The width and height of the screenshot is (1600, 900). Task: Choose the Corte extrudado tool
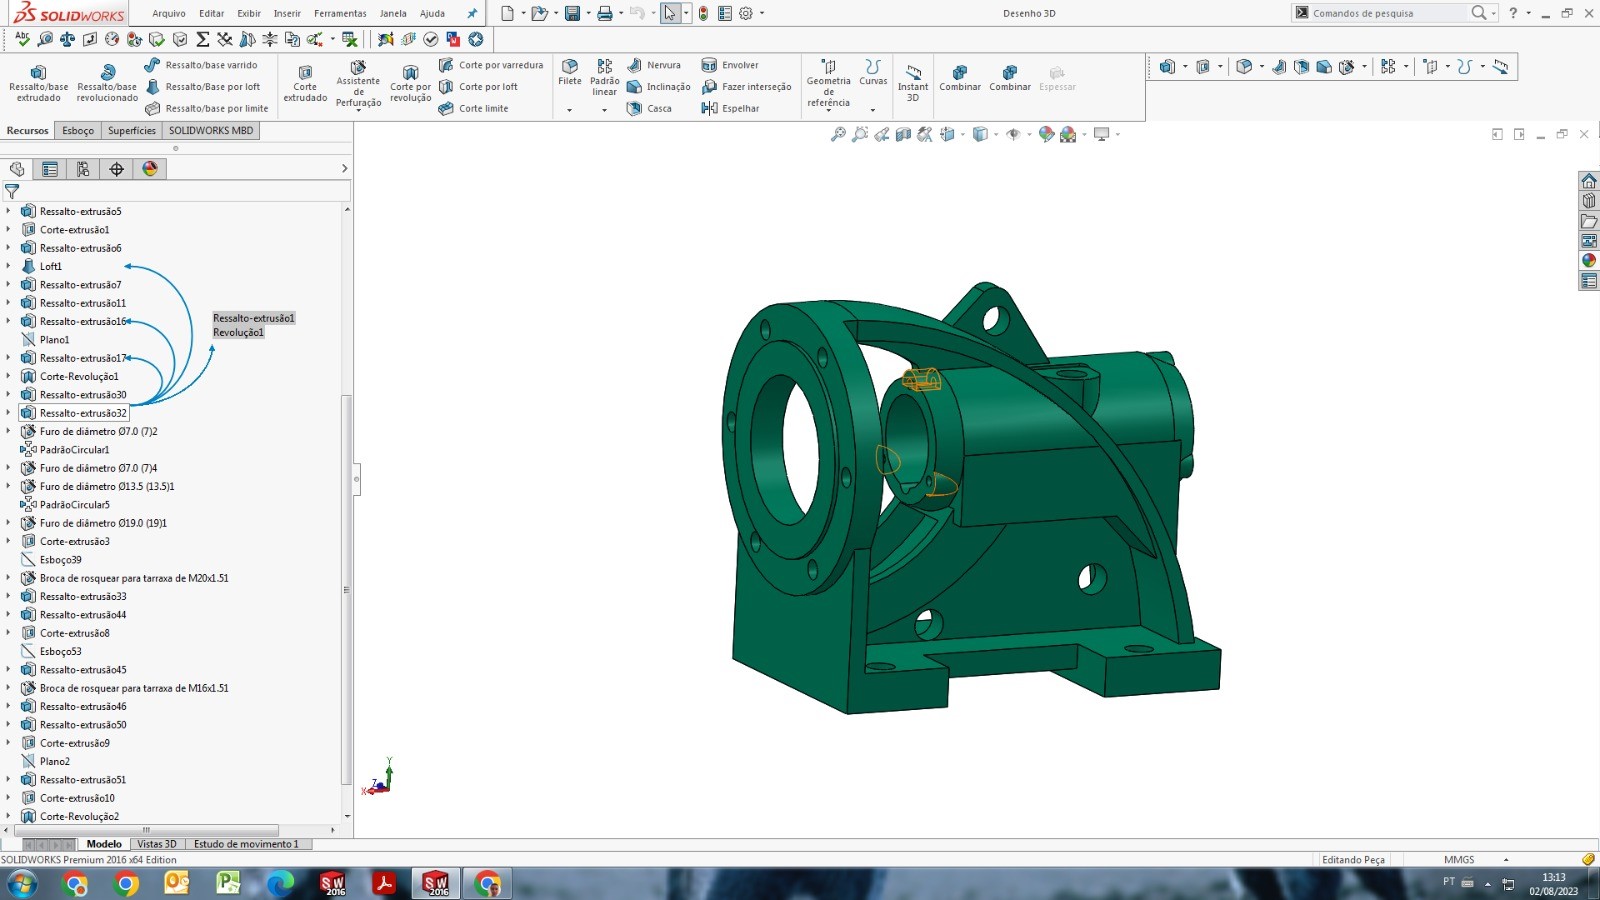[305, 83]
